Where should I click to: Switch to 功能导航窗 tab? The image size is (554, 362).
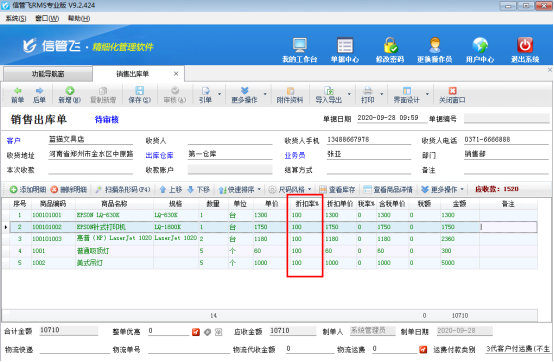click(48, 74)
